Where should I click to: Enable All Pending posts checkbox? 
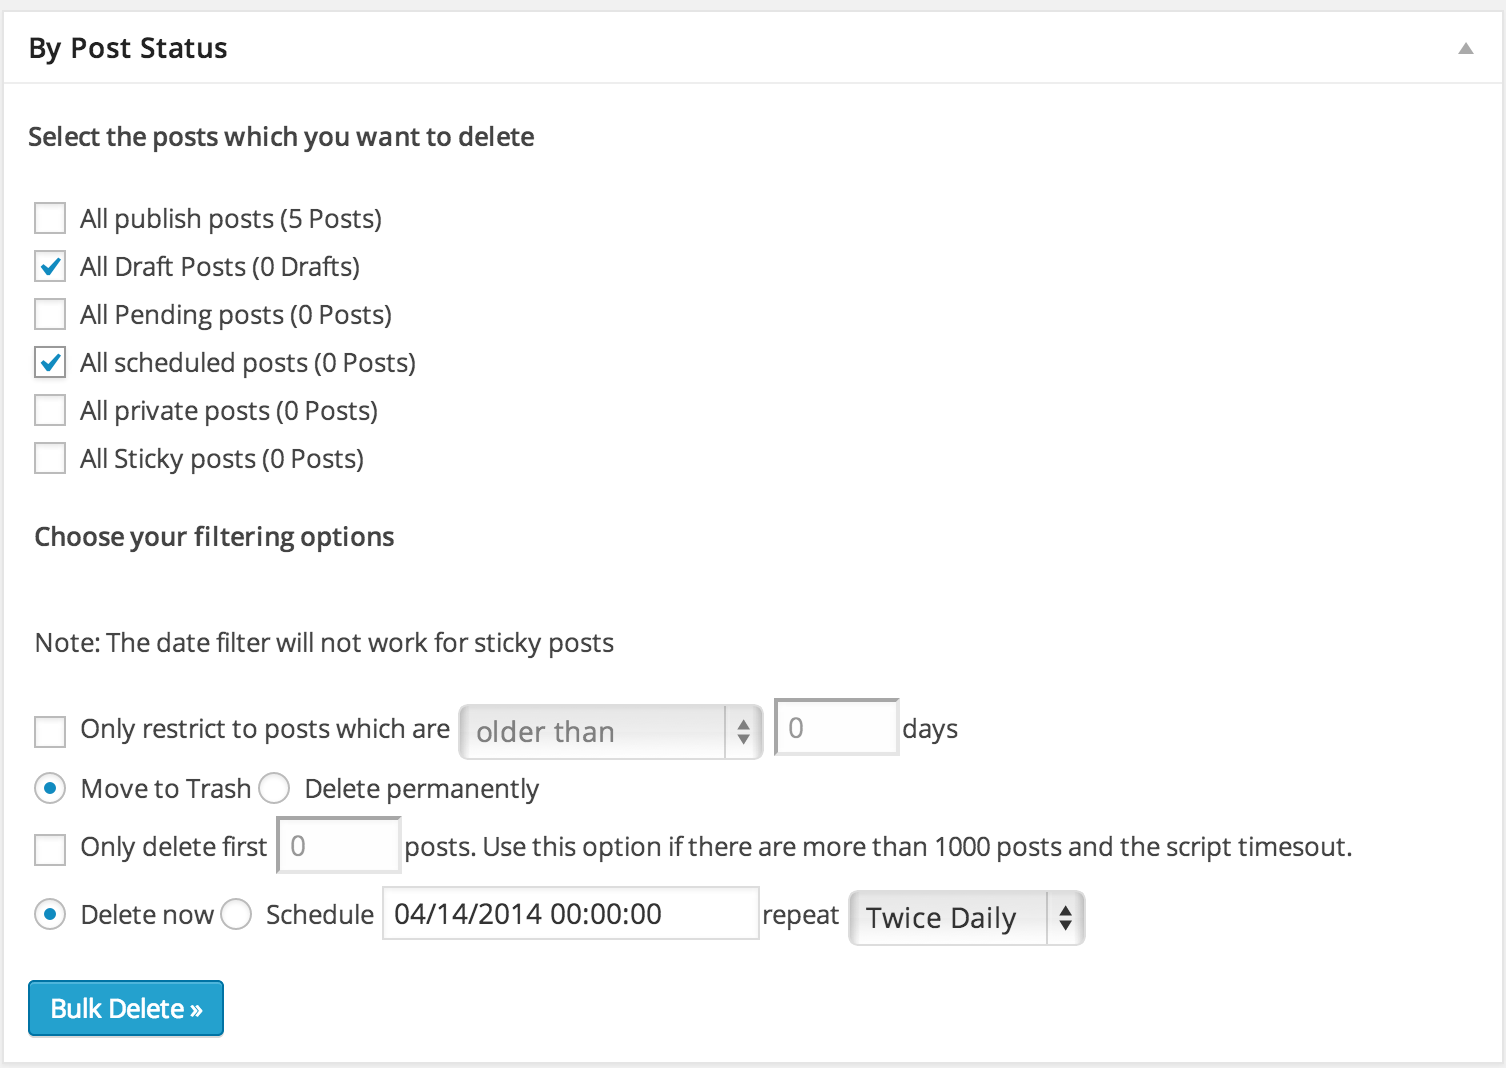(x=50, y=314)
